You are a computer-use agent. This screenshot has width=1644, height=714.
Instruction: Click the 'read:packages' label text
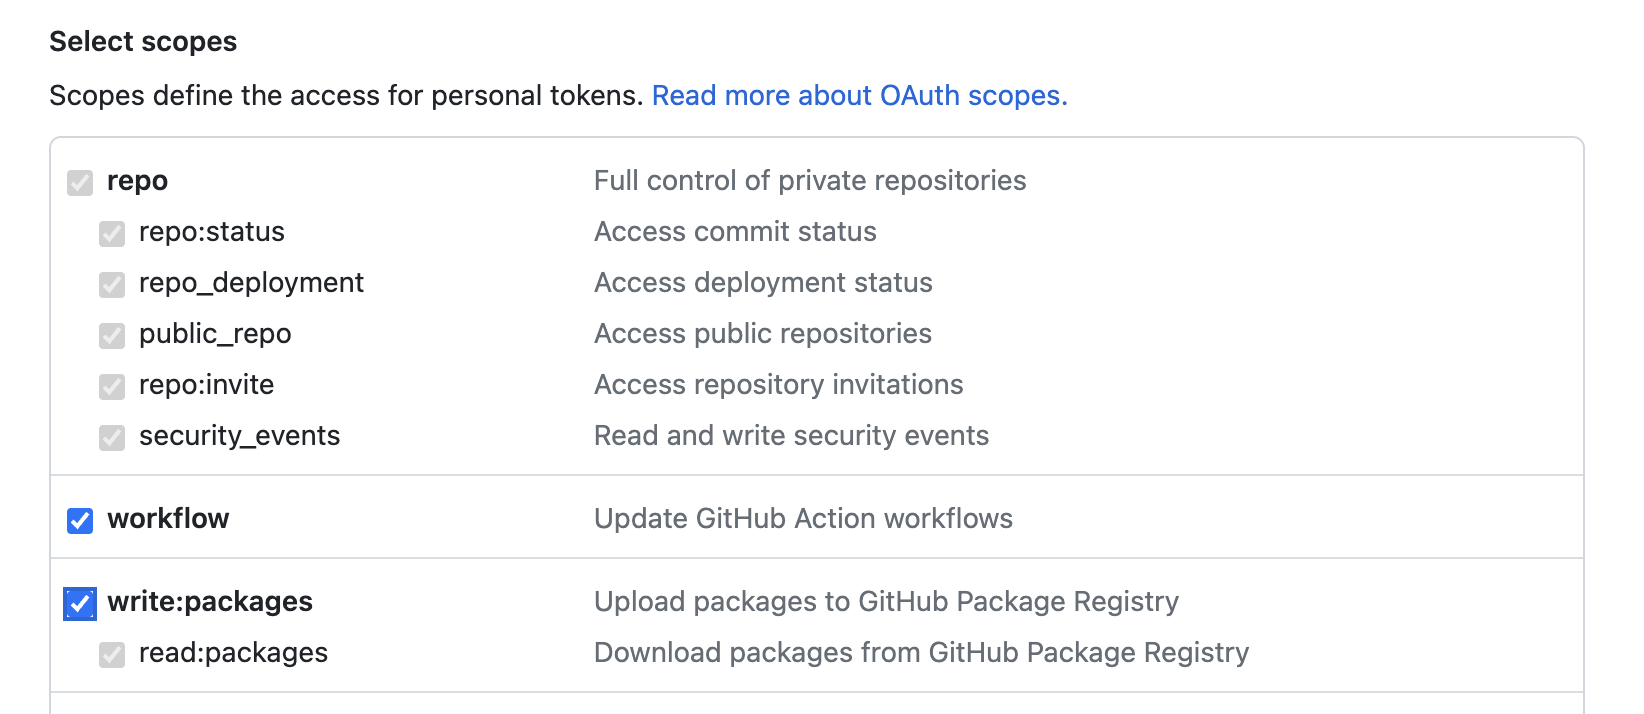click(x=233, y=653)
